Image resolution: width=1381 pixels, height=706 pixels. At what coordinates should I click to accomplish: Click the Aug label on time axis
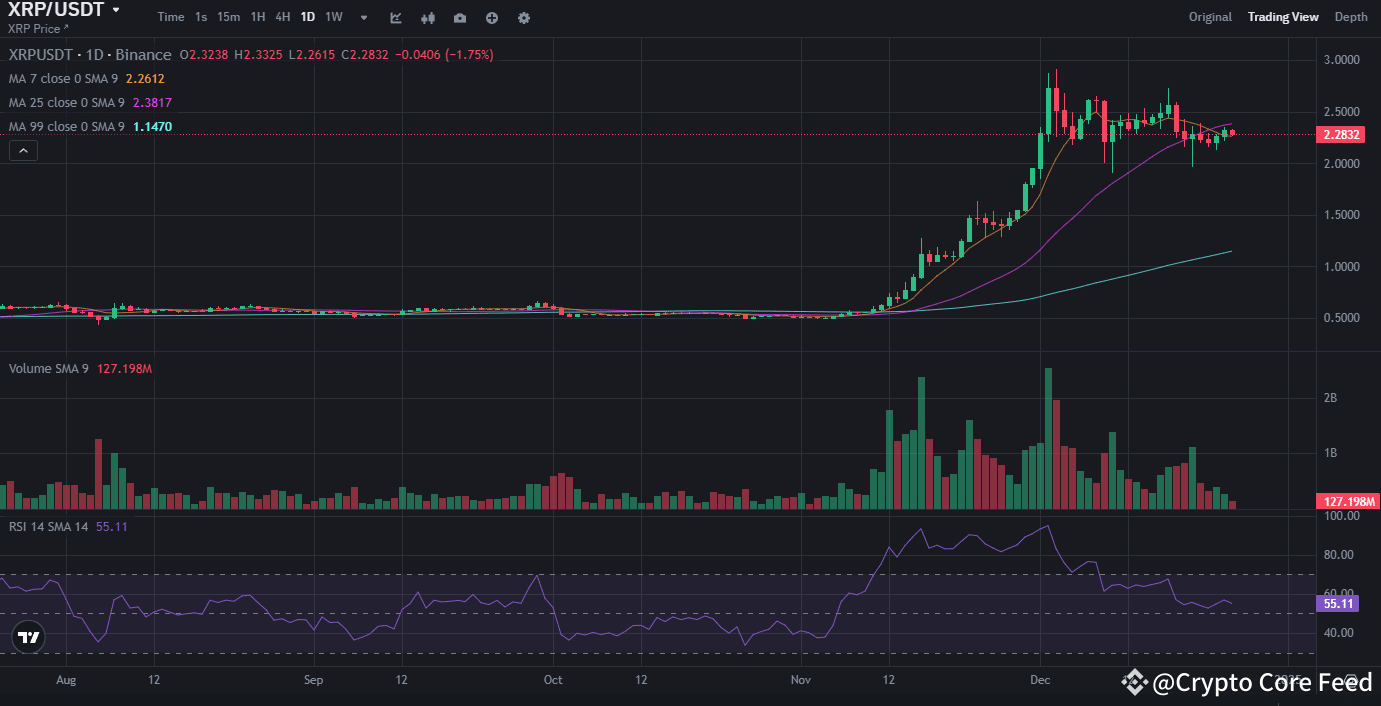[x=66, y=680]
